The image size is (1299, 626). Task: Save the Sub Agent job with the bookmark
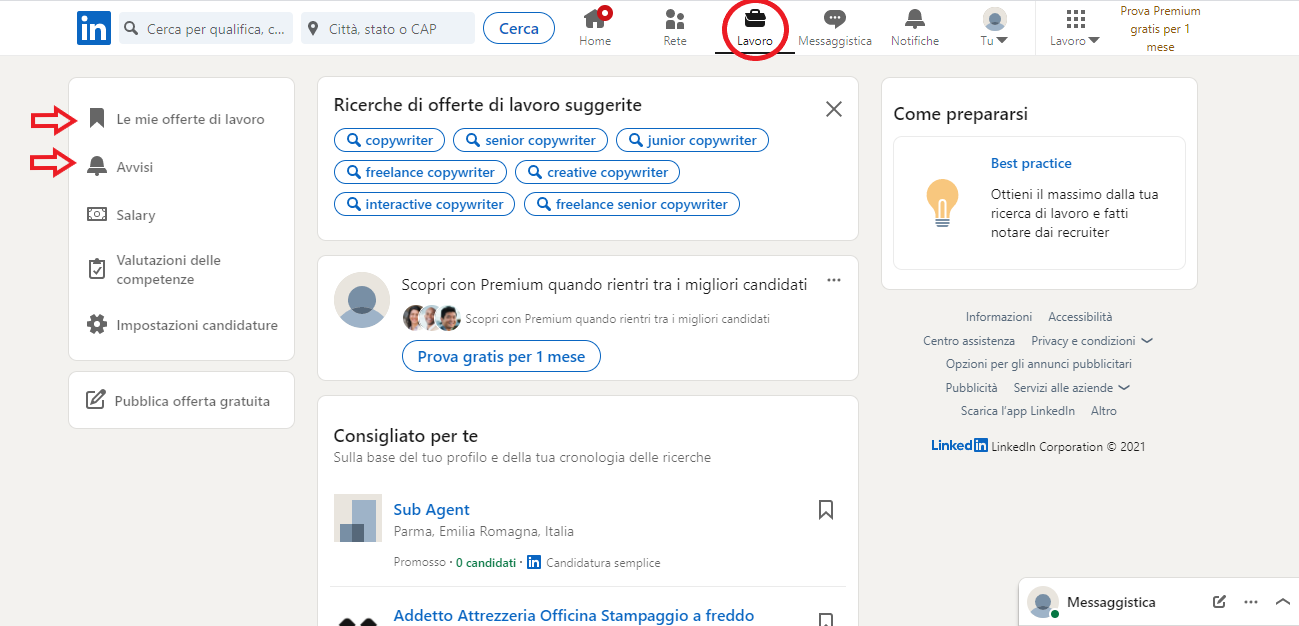(826, 510)
